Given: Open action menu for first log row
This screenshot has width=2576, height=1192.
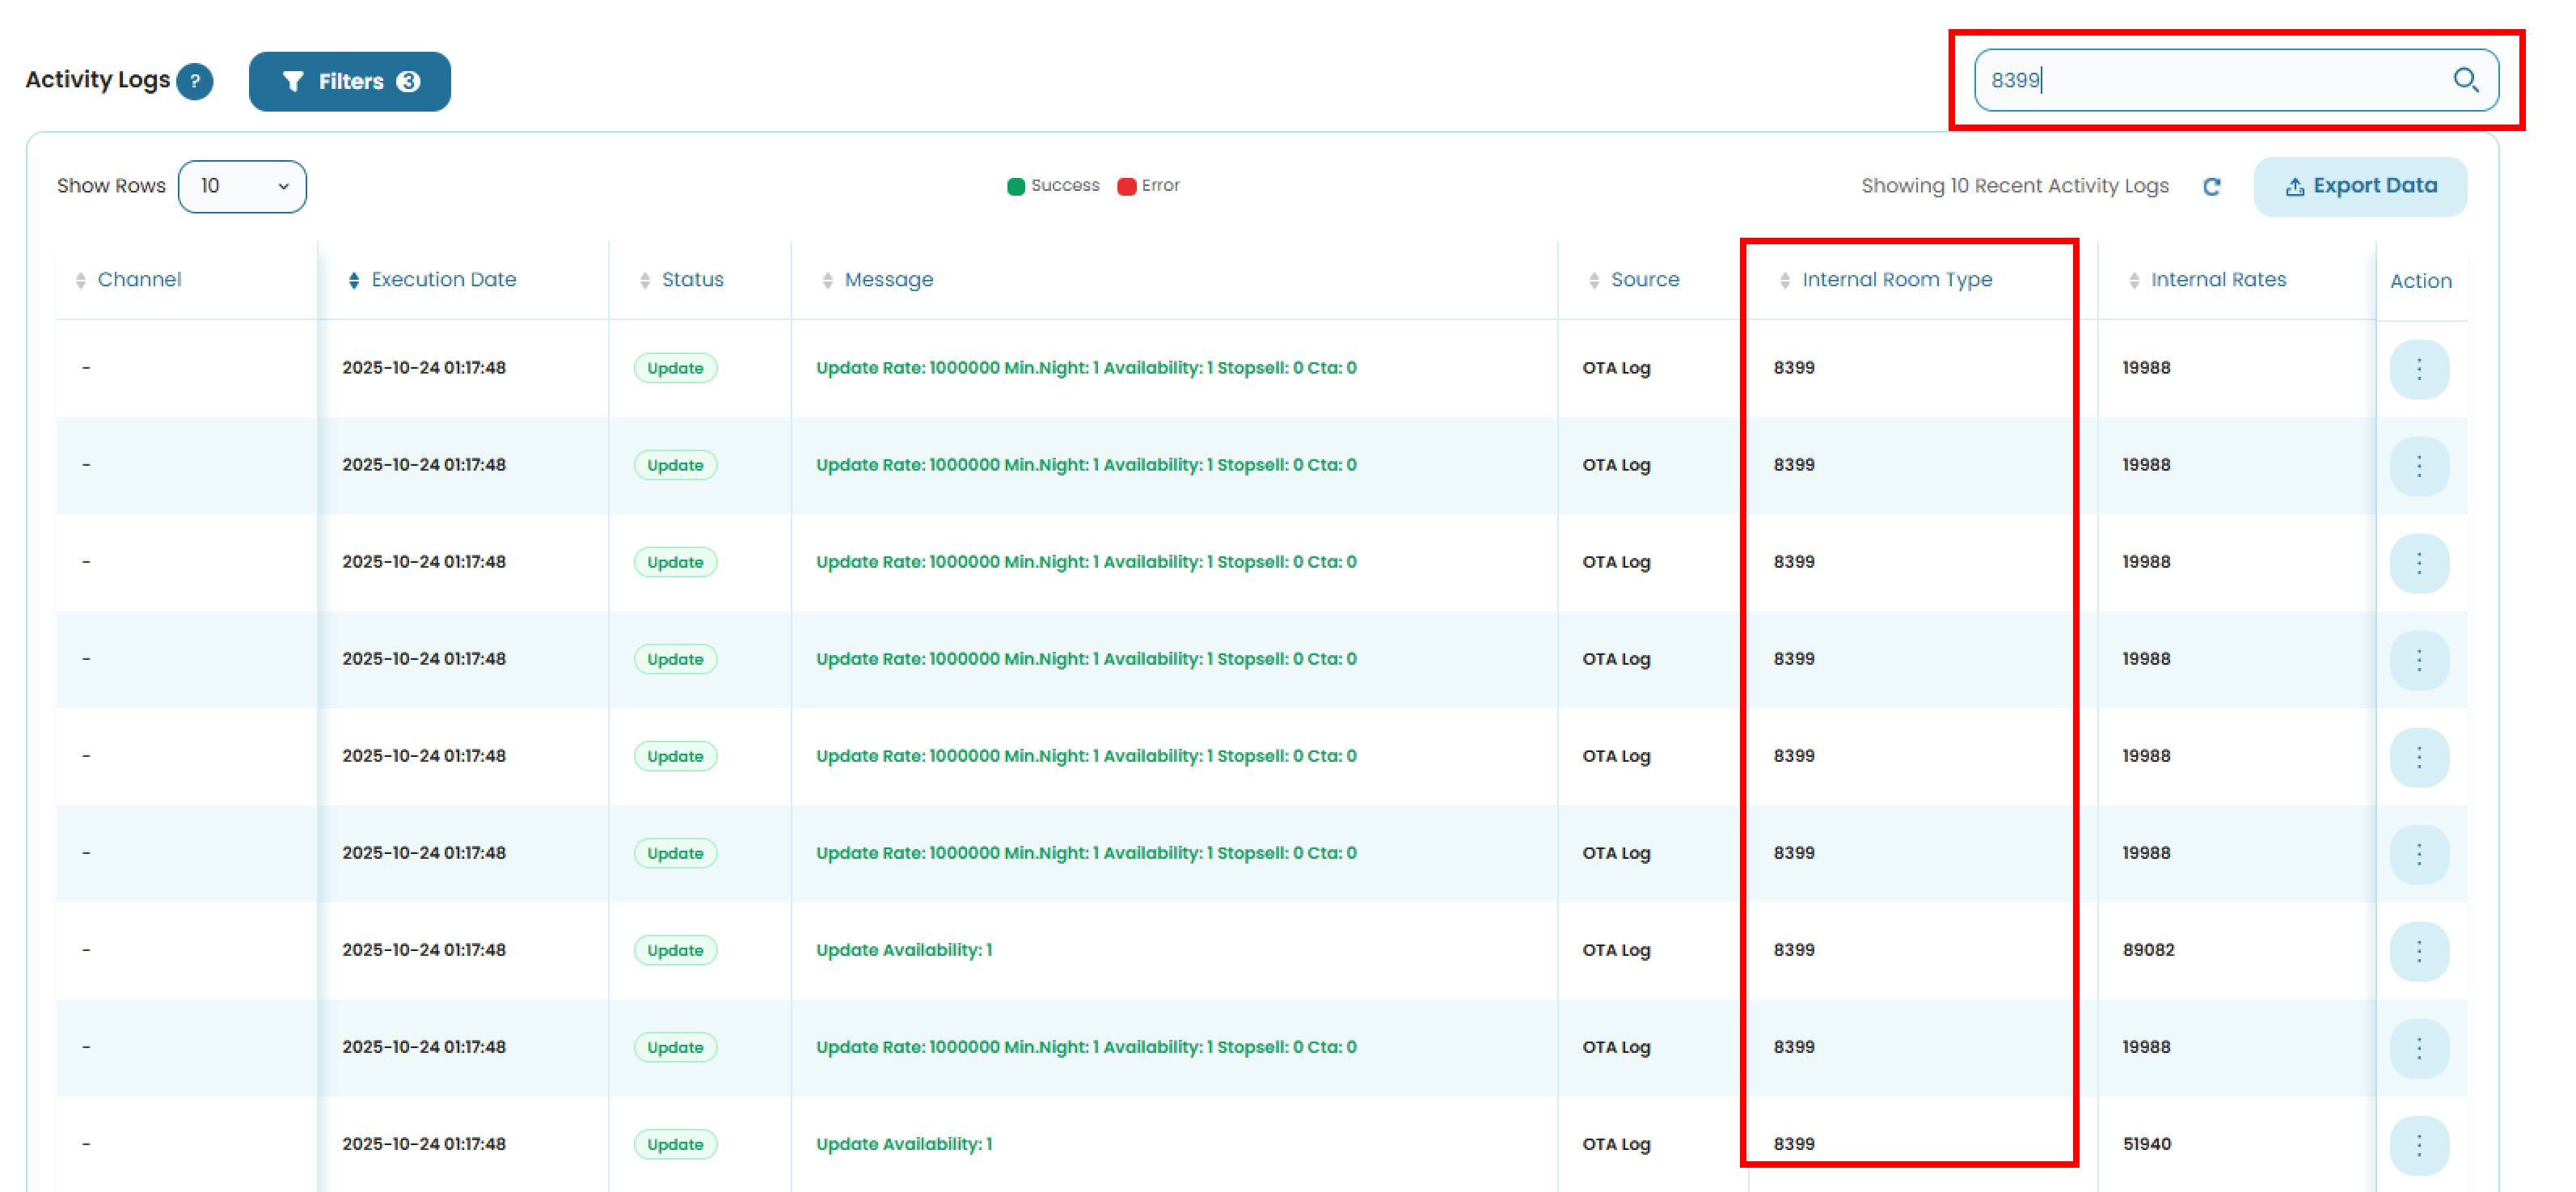Looking at the screenshot, I should tap(2418, 369).
